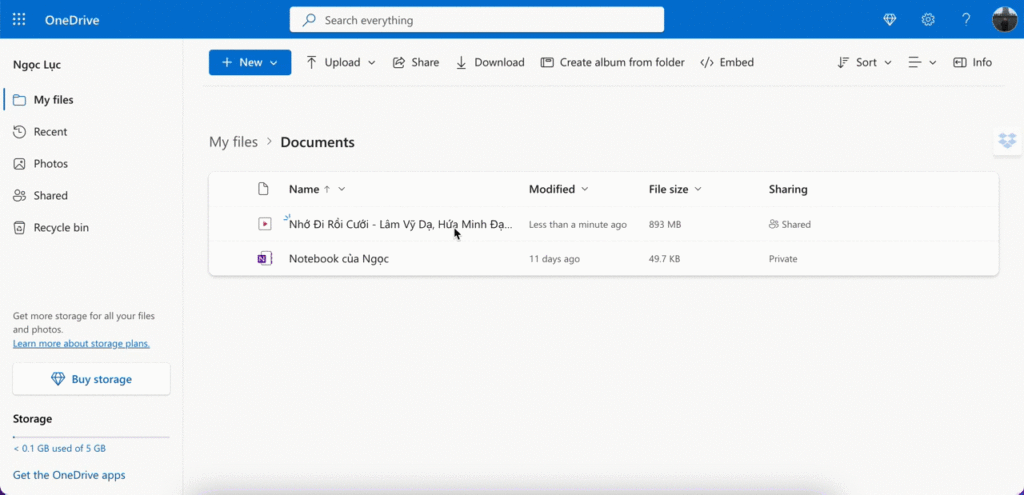Screen dimensions: 1024x495
Task: Click the storage usage progress bar
Action: click(x=91, y=437)
